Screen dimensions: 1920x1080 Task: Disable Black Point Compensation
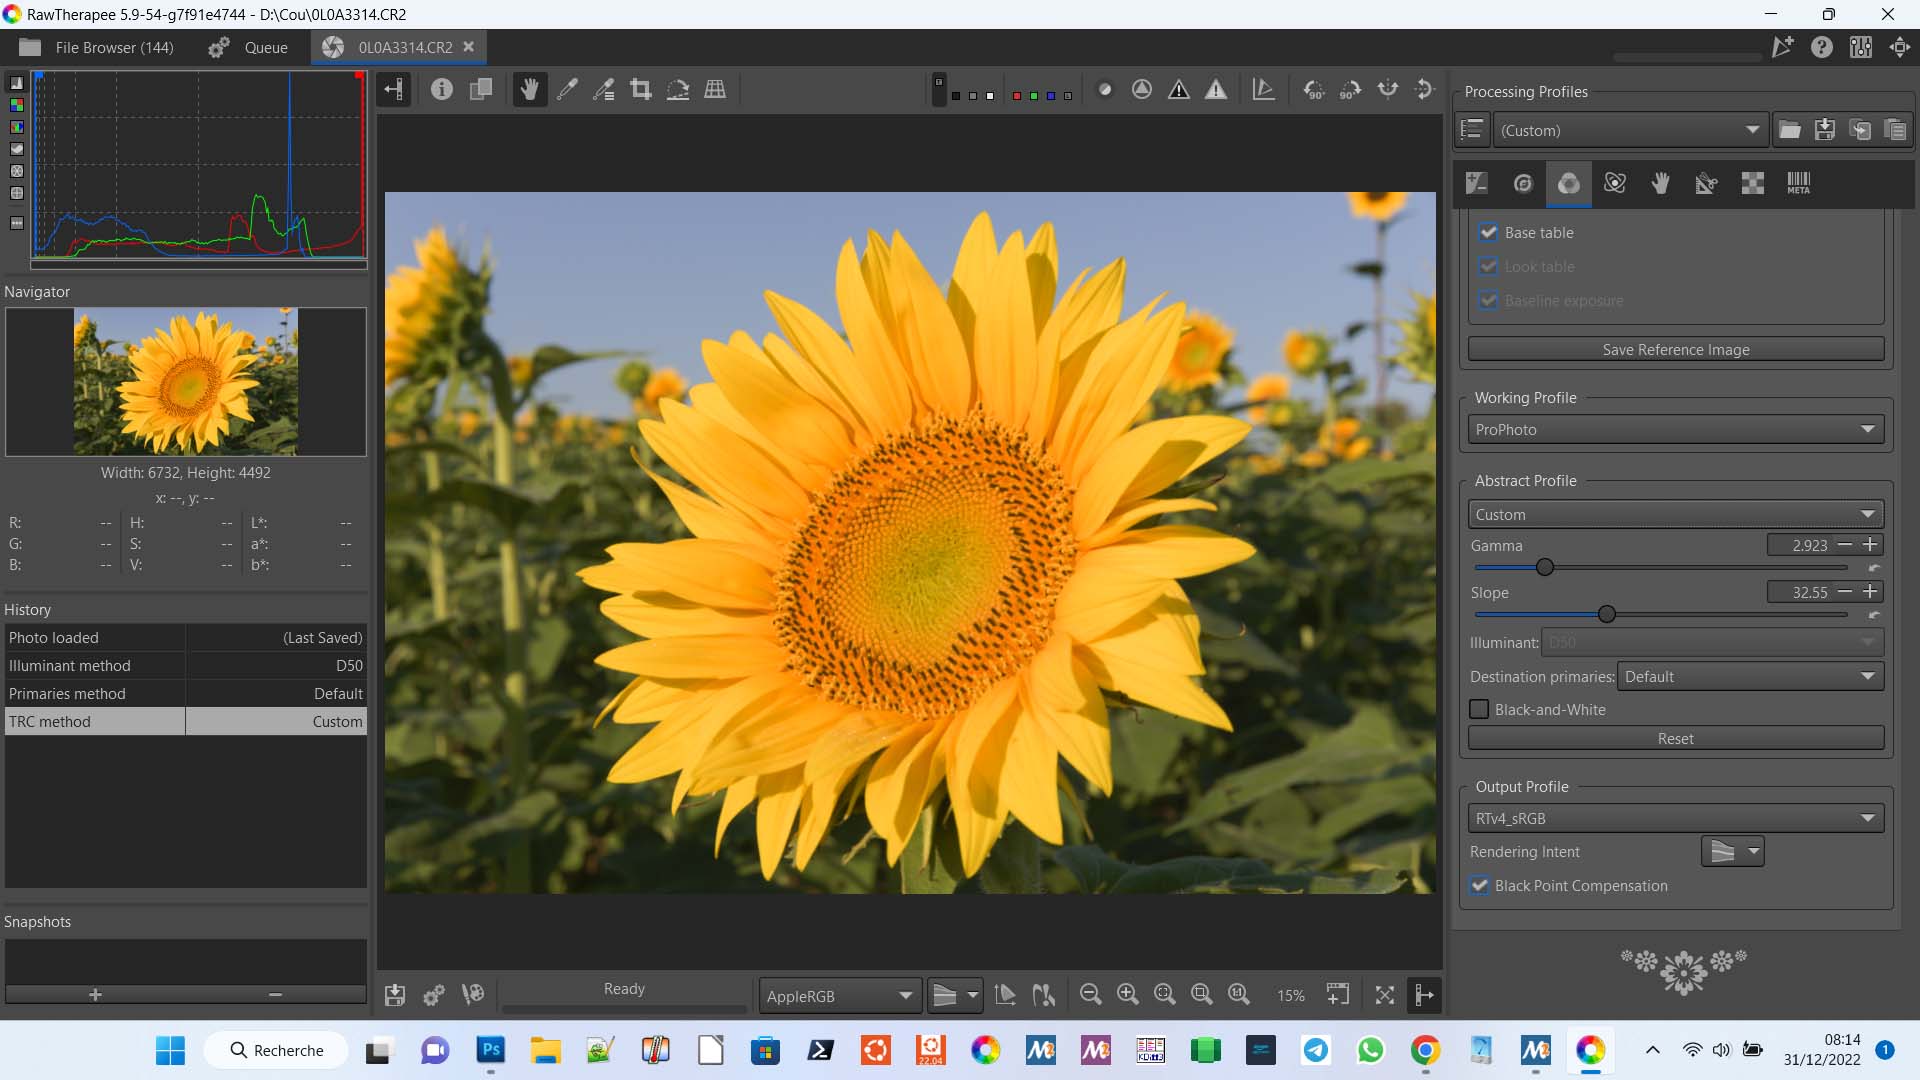pyautogui.click(x=1479, y=885)
